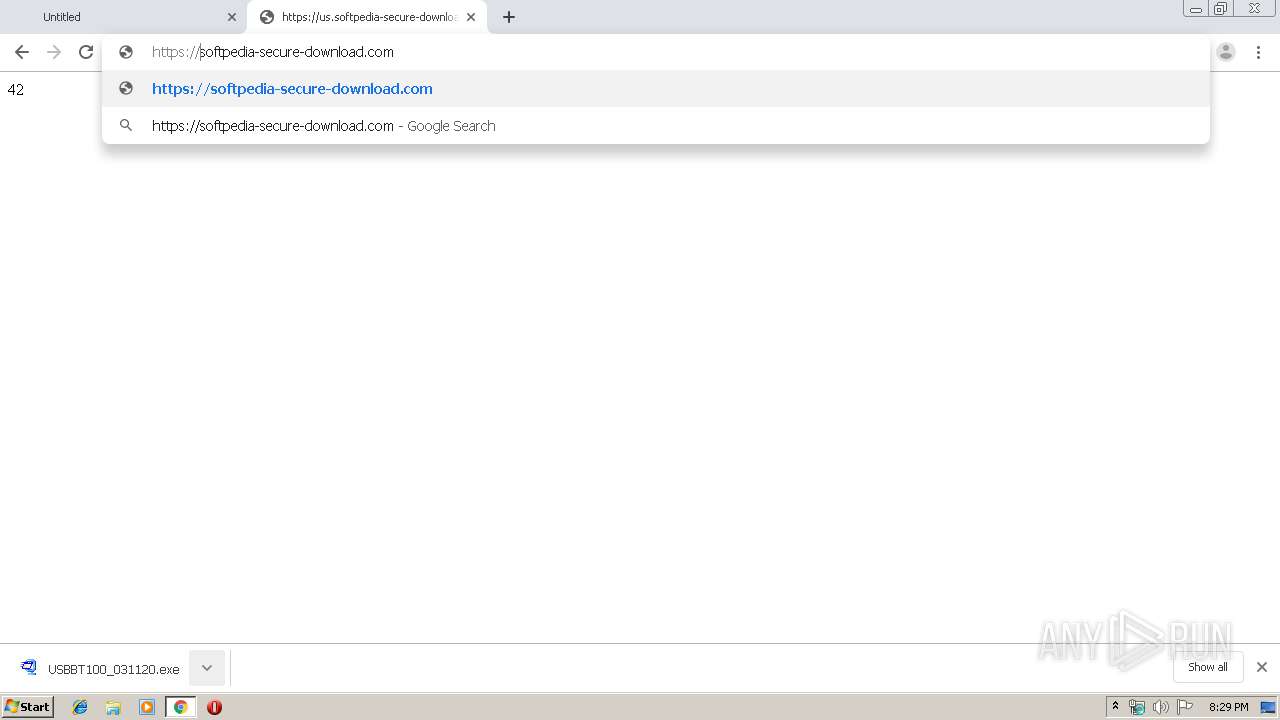Switch to Chrome on the taskbar

pyautogui.click(x=181, y=707)
